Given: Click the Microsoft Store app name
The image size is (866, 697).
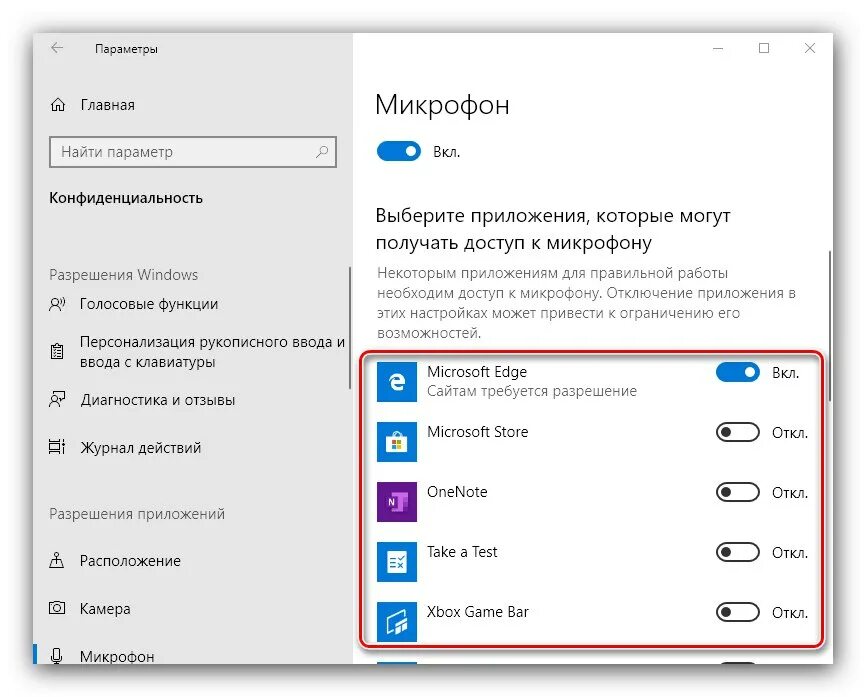Looking at the screenshot, I should (477, 431).
